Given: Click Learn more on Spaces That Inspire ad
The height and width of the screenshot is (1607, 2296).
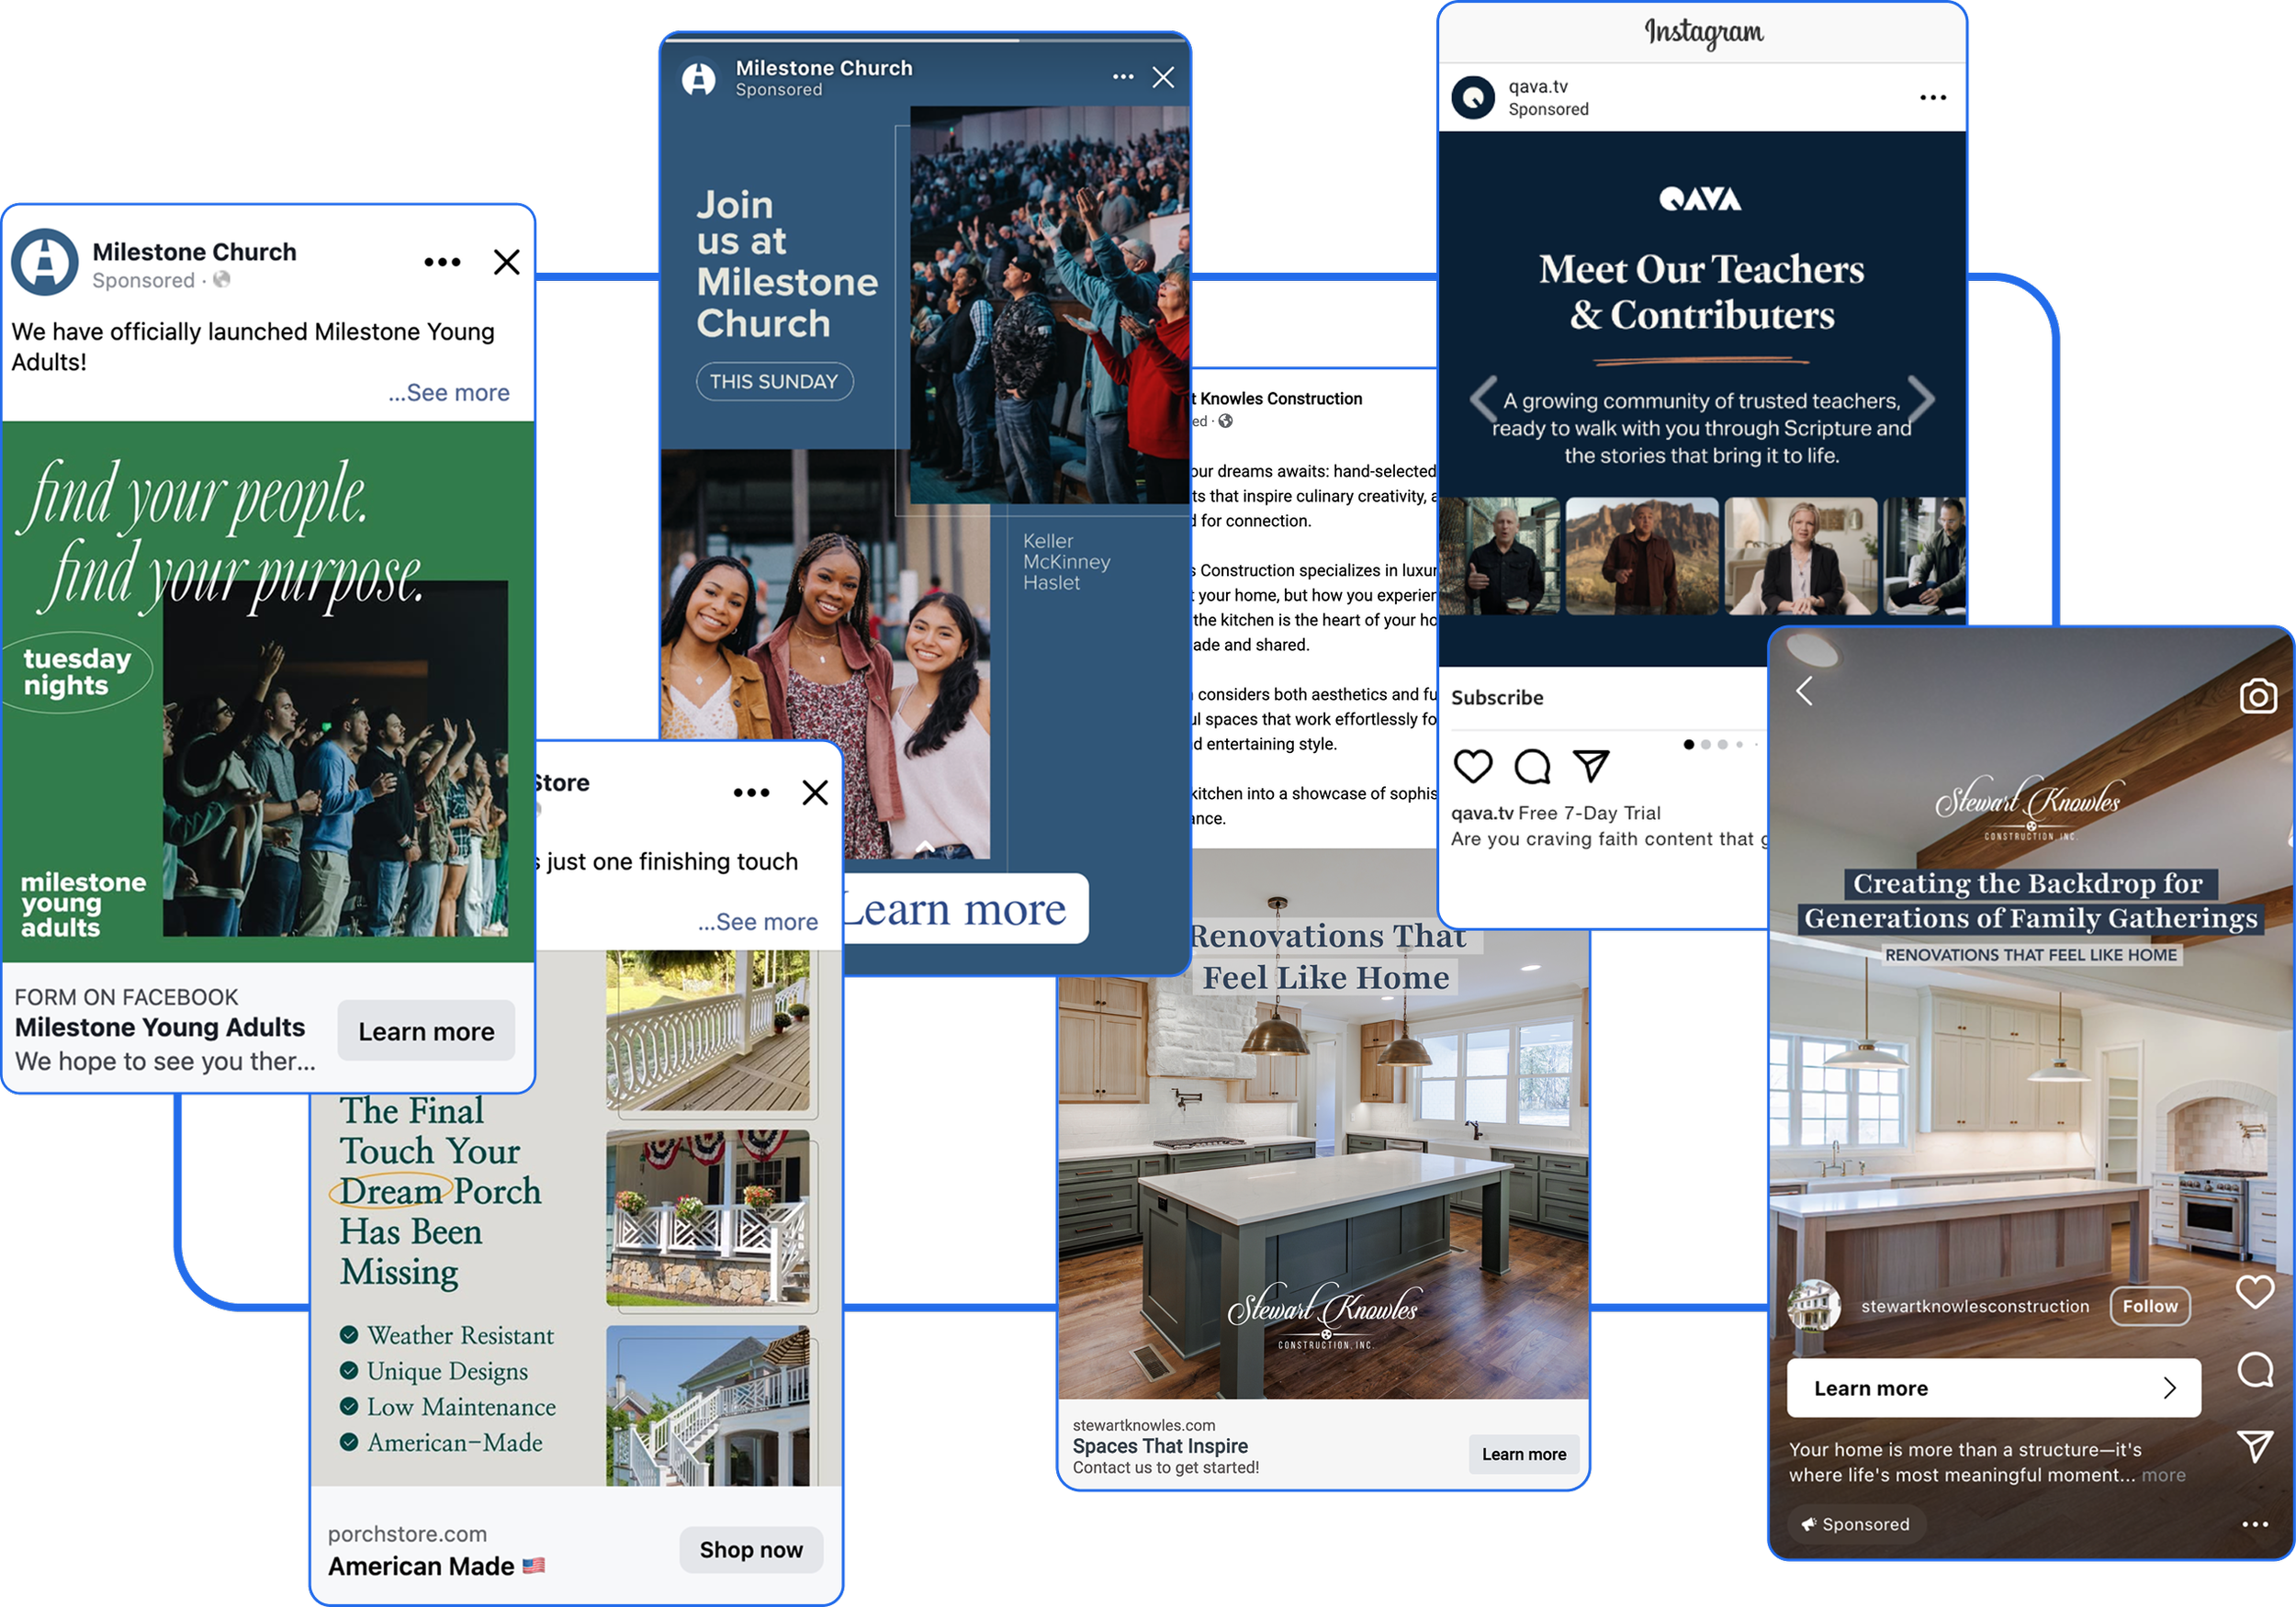Looking at the screenshot, I should 1523,1454.
